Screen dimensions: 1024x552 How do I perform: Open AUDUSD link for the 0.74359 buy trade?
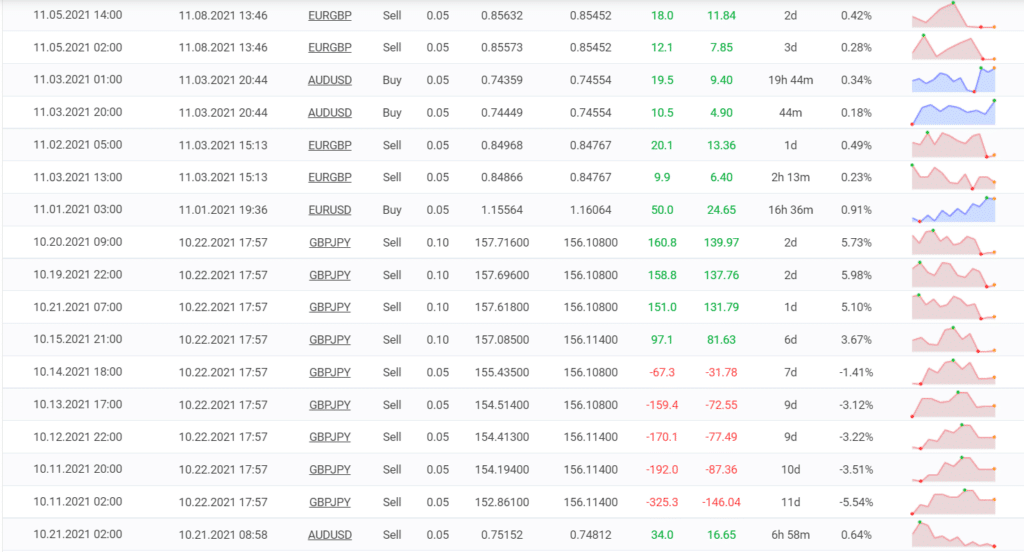point(329,80)
